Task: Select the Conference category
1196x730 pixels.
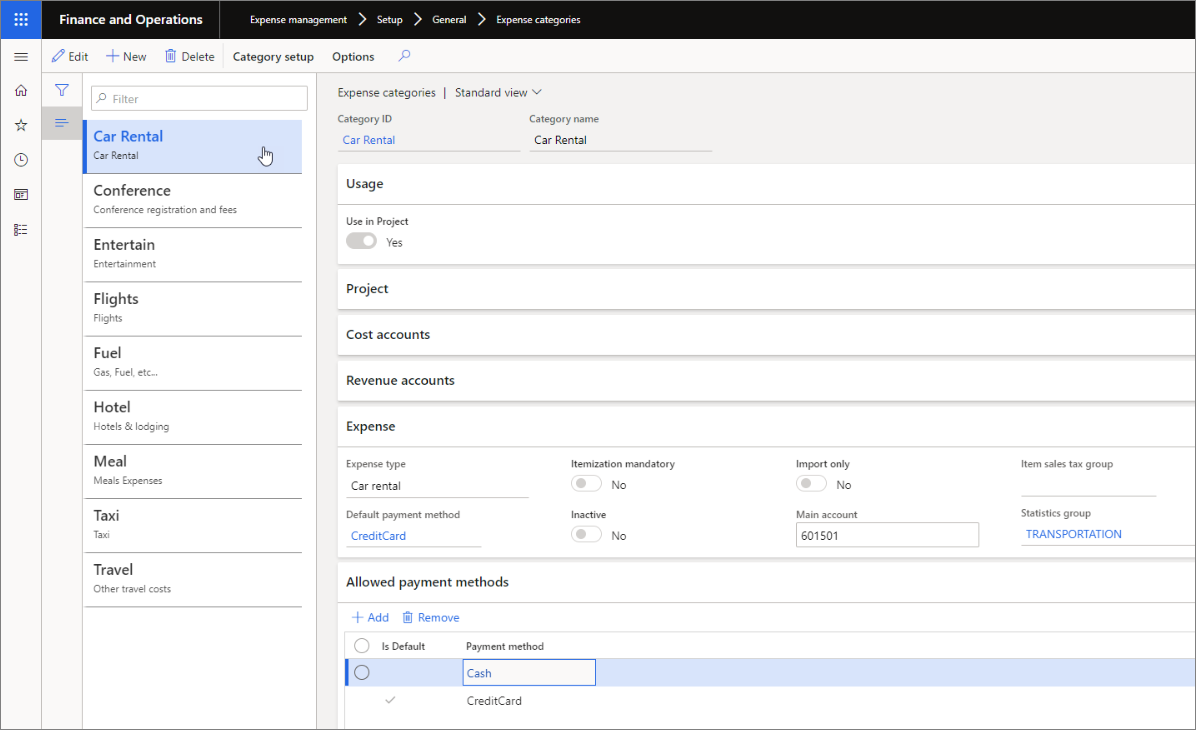Action: 193,201
